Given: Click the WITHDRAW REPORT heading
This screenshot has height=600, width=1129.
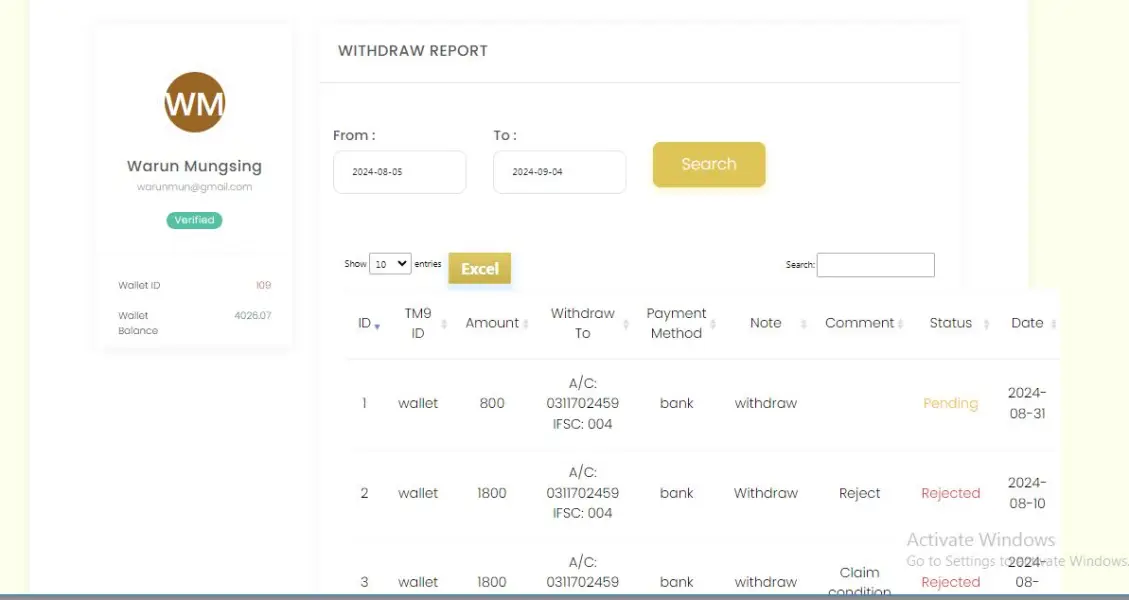Looking at the screenshot, I should coord(413,50).
